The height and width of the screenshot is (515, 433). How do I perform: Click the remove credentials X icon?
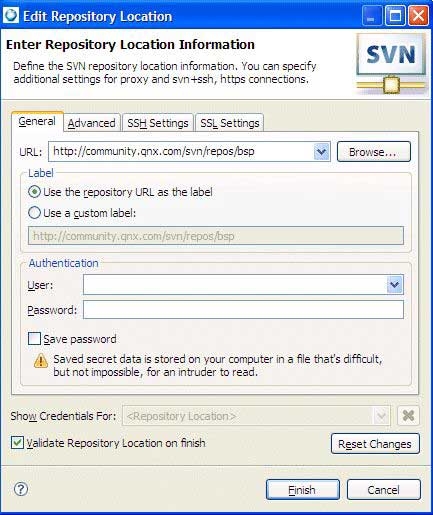click(408, 416)
